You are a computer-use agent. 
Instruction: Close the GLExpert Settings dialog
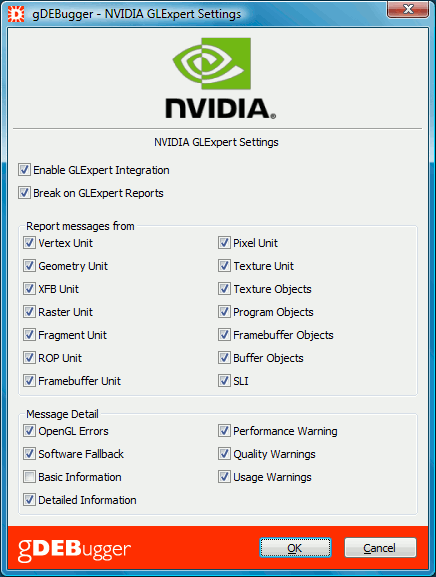408,9
